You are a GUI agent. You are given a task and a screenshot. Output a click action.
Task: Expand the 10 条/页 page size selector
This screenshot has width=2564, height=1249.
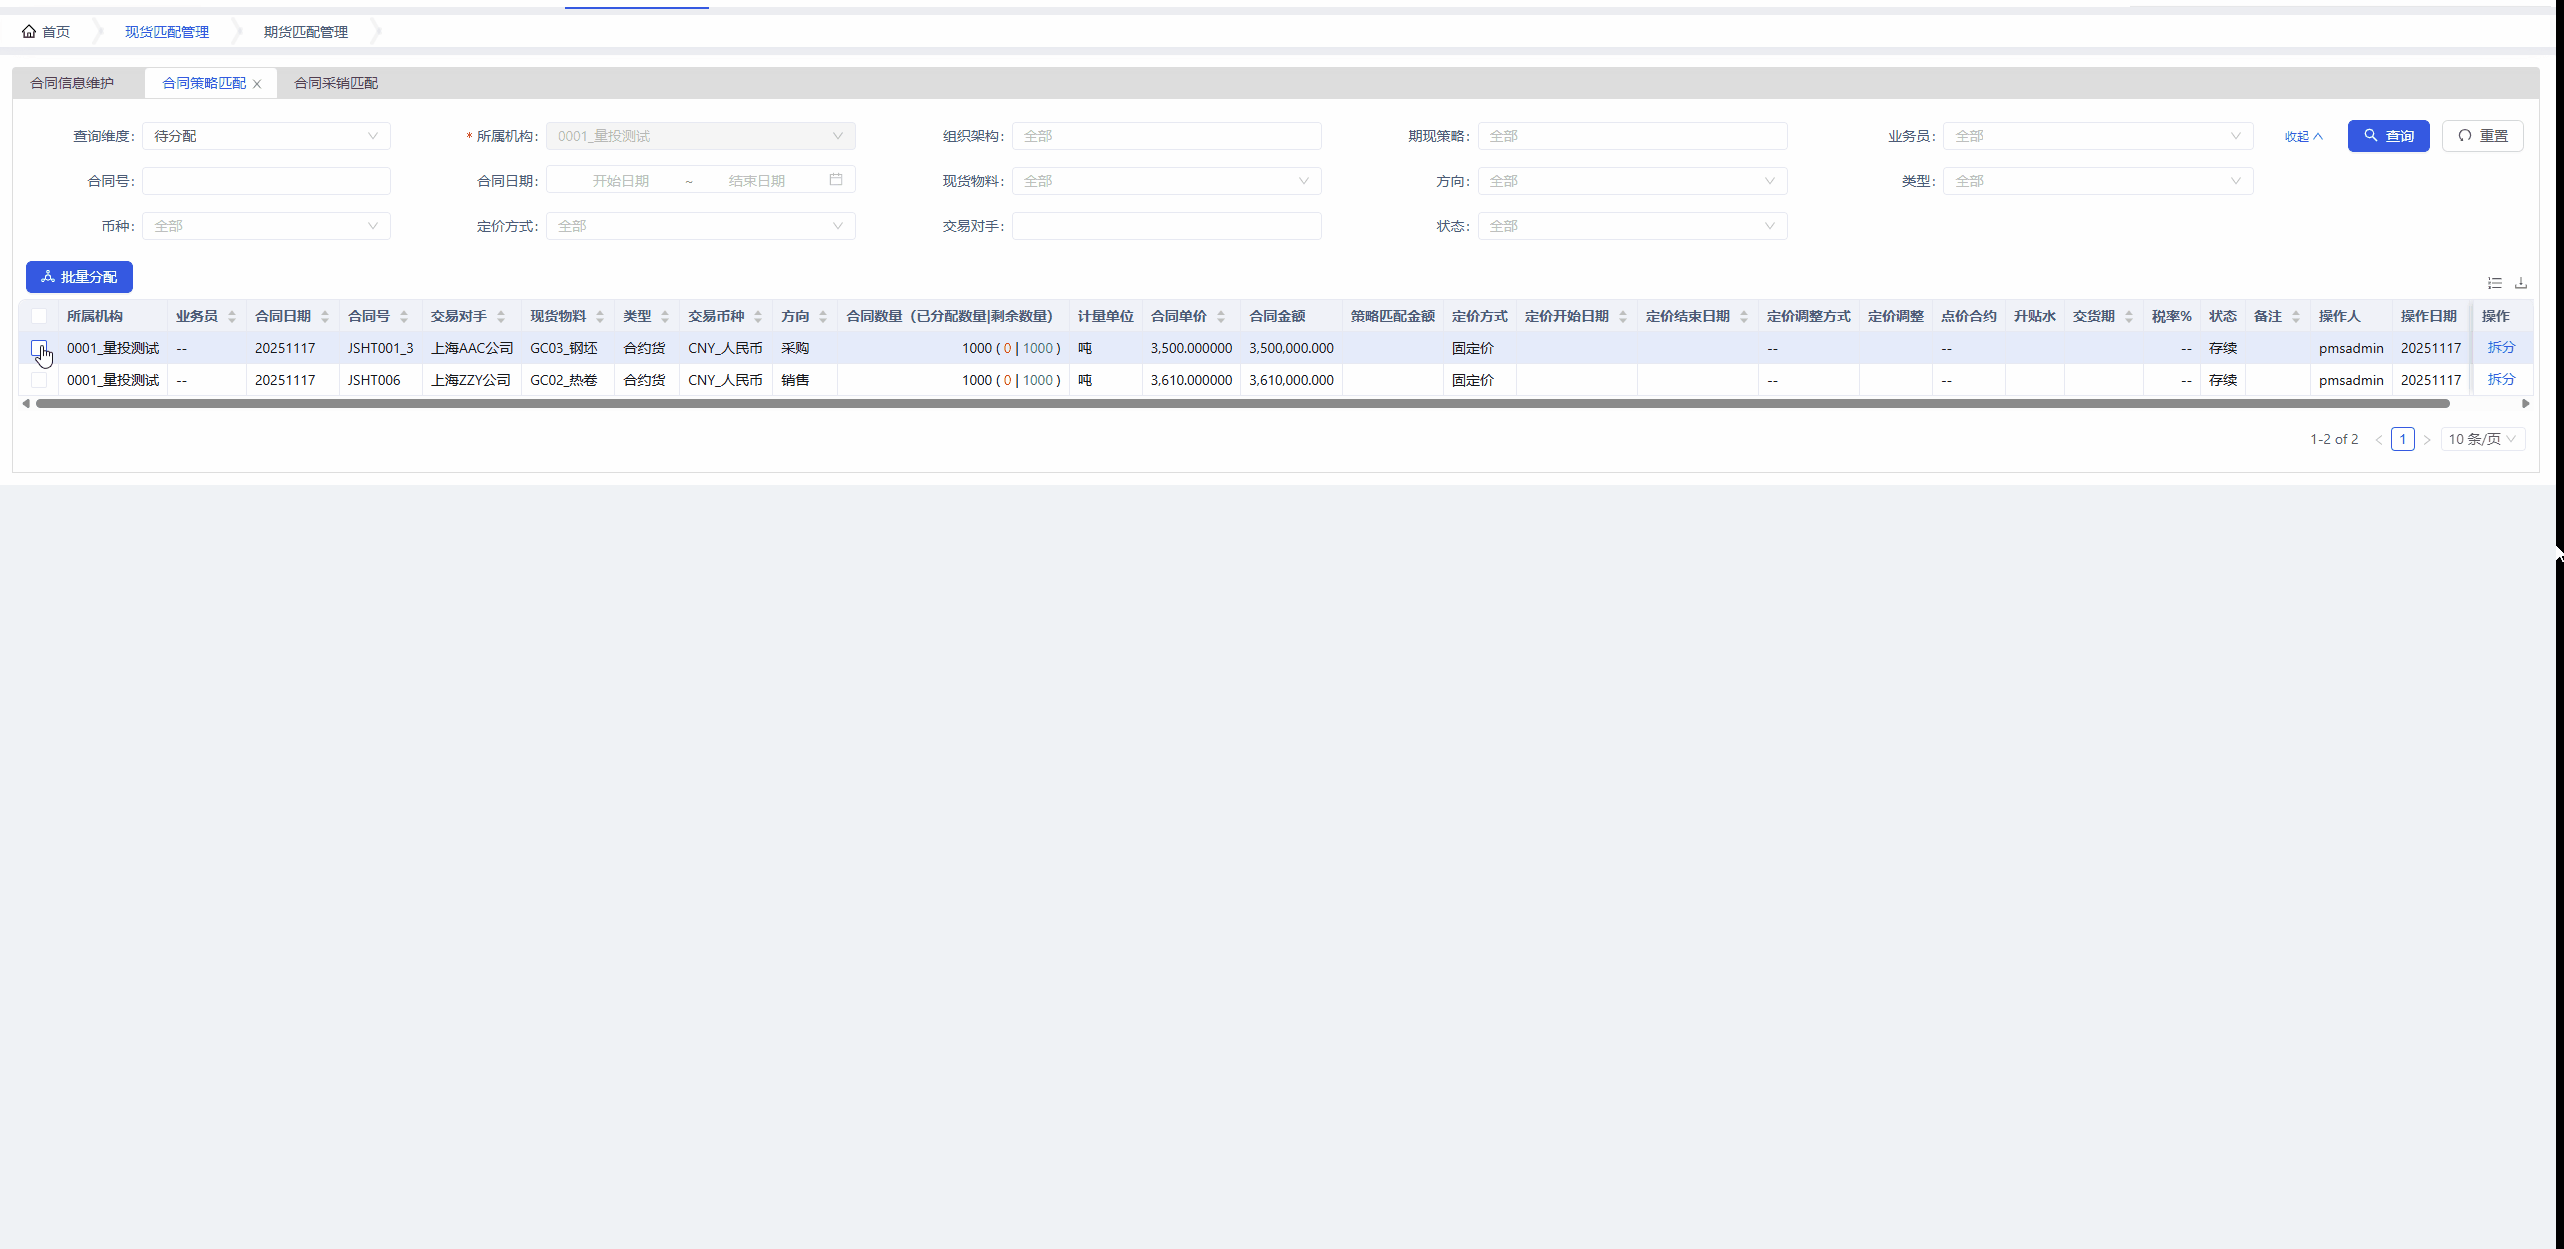coord(2482,439)
